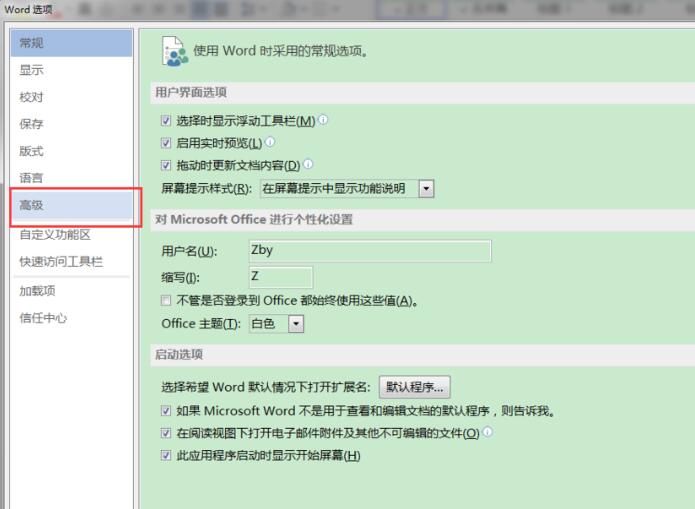Screen dimensions: 695x509
Task: Switch to the 校对 category
Action: point(71,97)
